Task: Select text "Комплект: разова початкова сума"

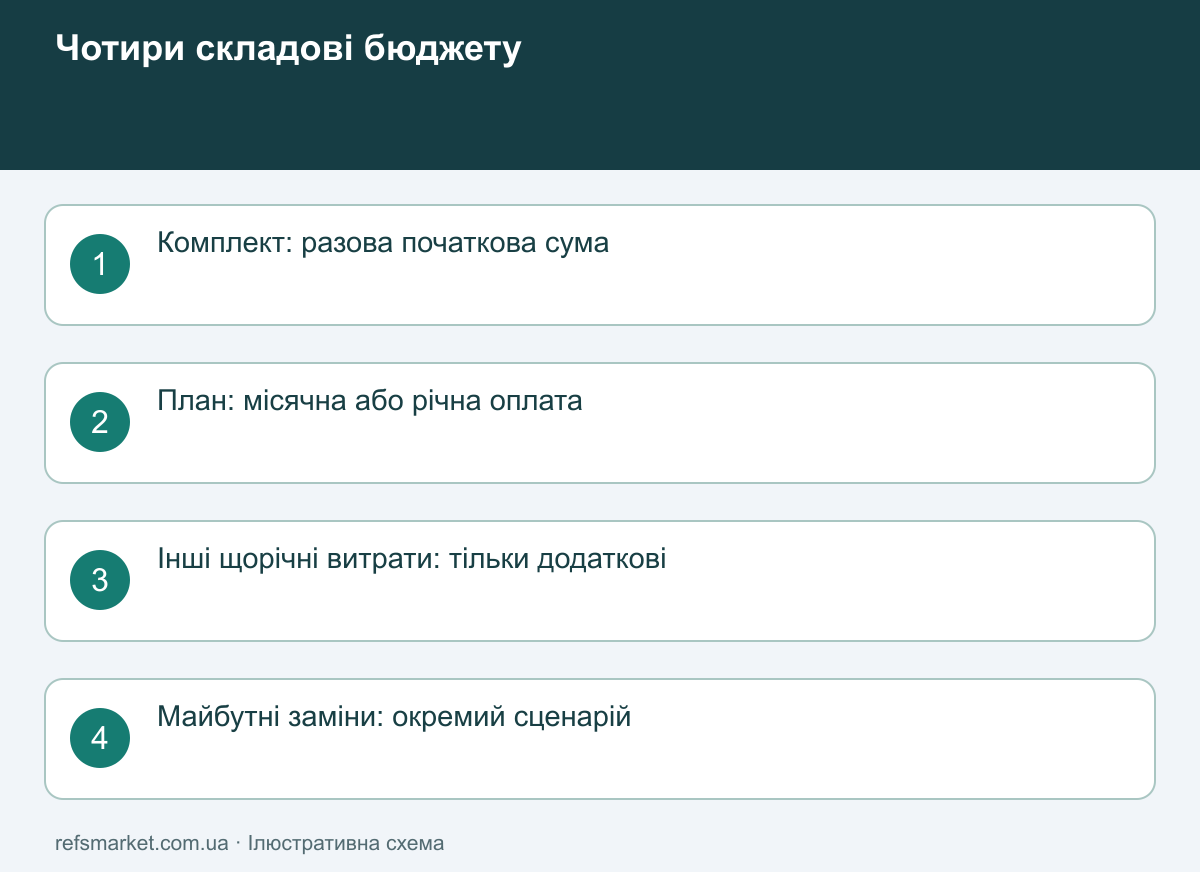Action: click(x=383, y=243)
